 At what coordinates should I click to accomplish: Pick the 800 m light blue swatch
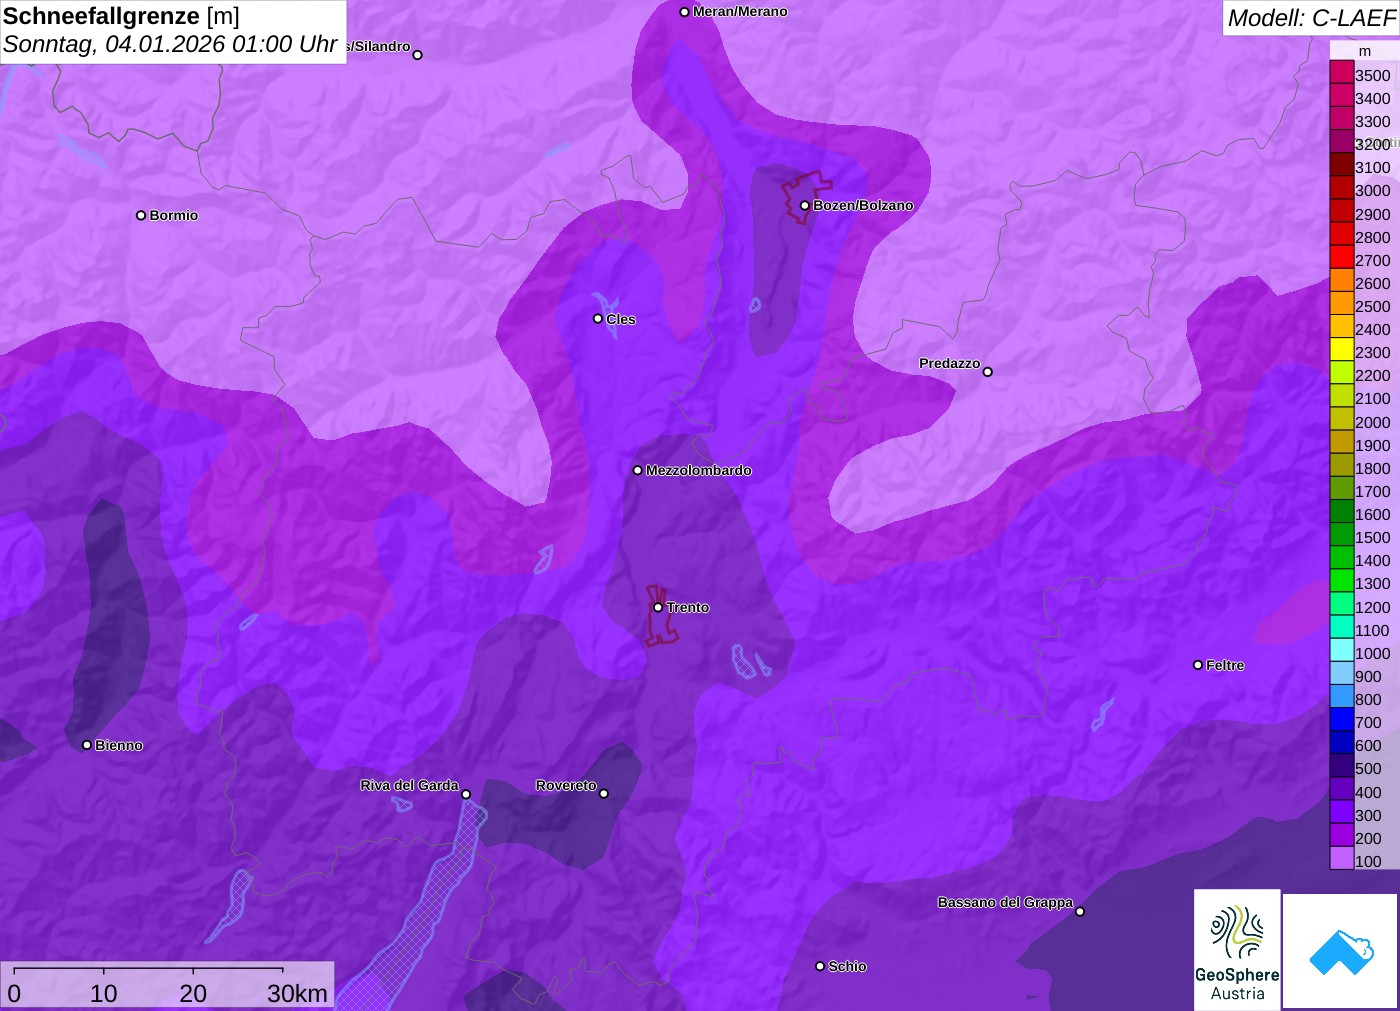(1341, 696)
